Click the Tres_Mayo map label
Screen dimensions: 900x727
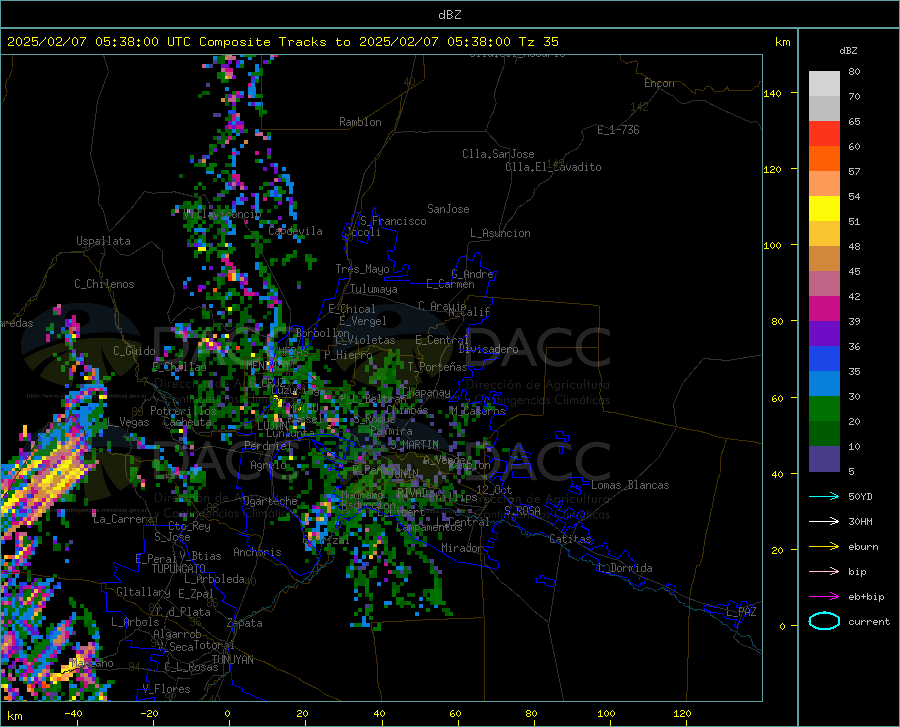pos(362,269)
